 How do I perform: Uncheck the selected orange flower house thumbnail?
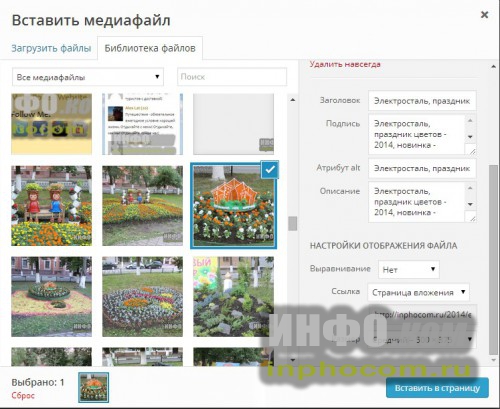pyautogui.click(x=270, y=170)
